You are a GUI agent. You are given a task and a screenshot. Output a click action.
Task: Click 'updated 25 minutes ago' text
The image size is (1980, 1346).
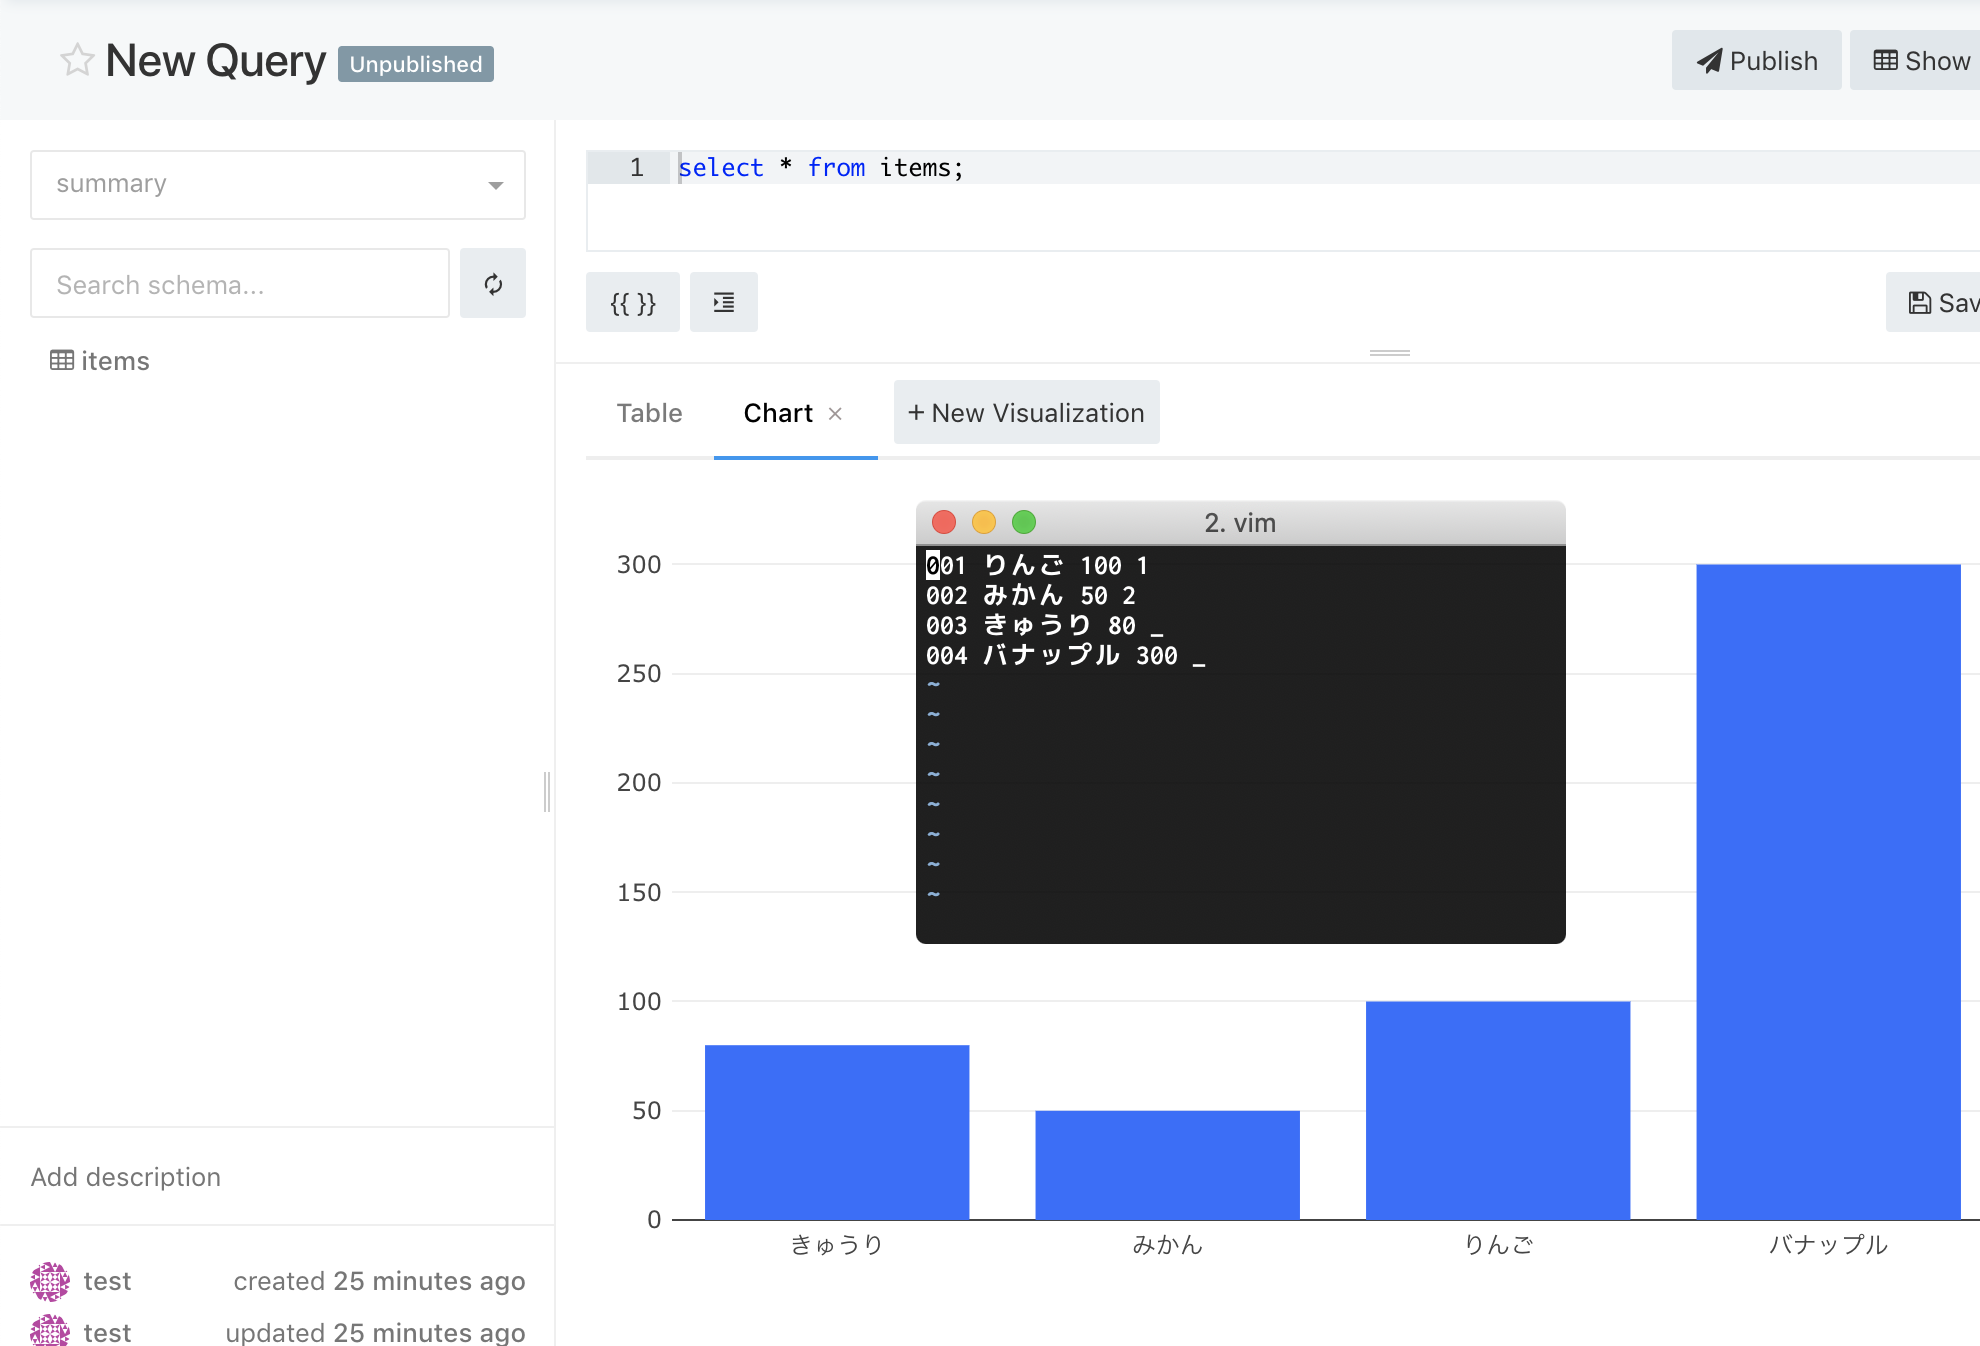[375, 1332]
